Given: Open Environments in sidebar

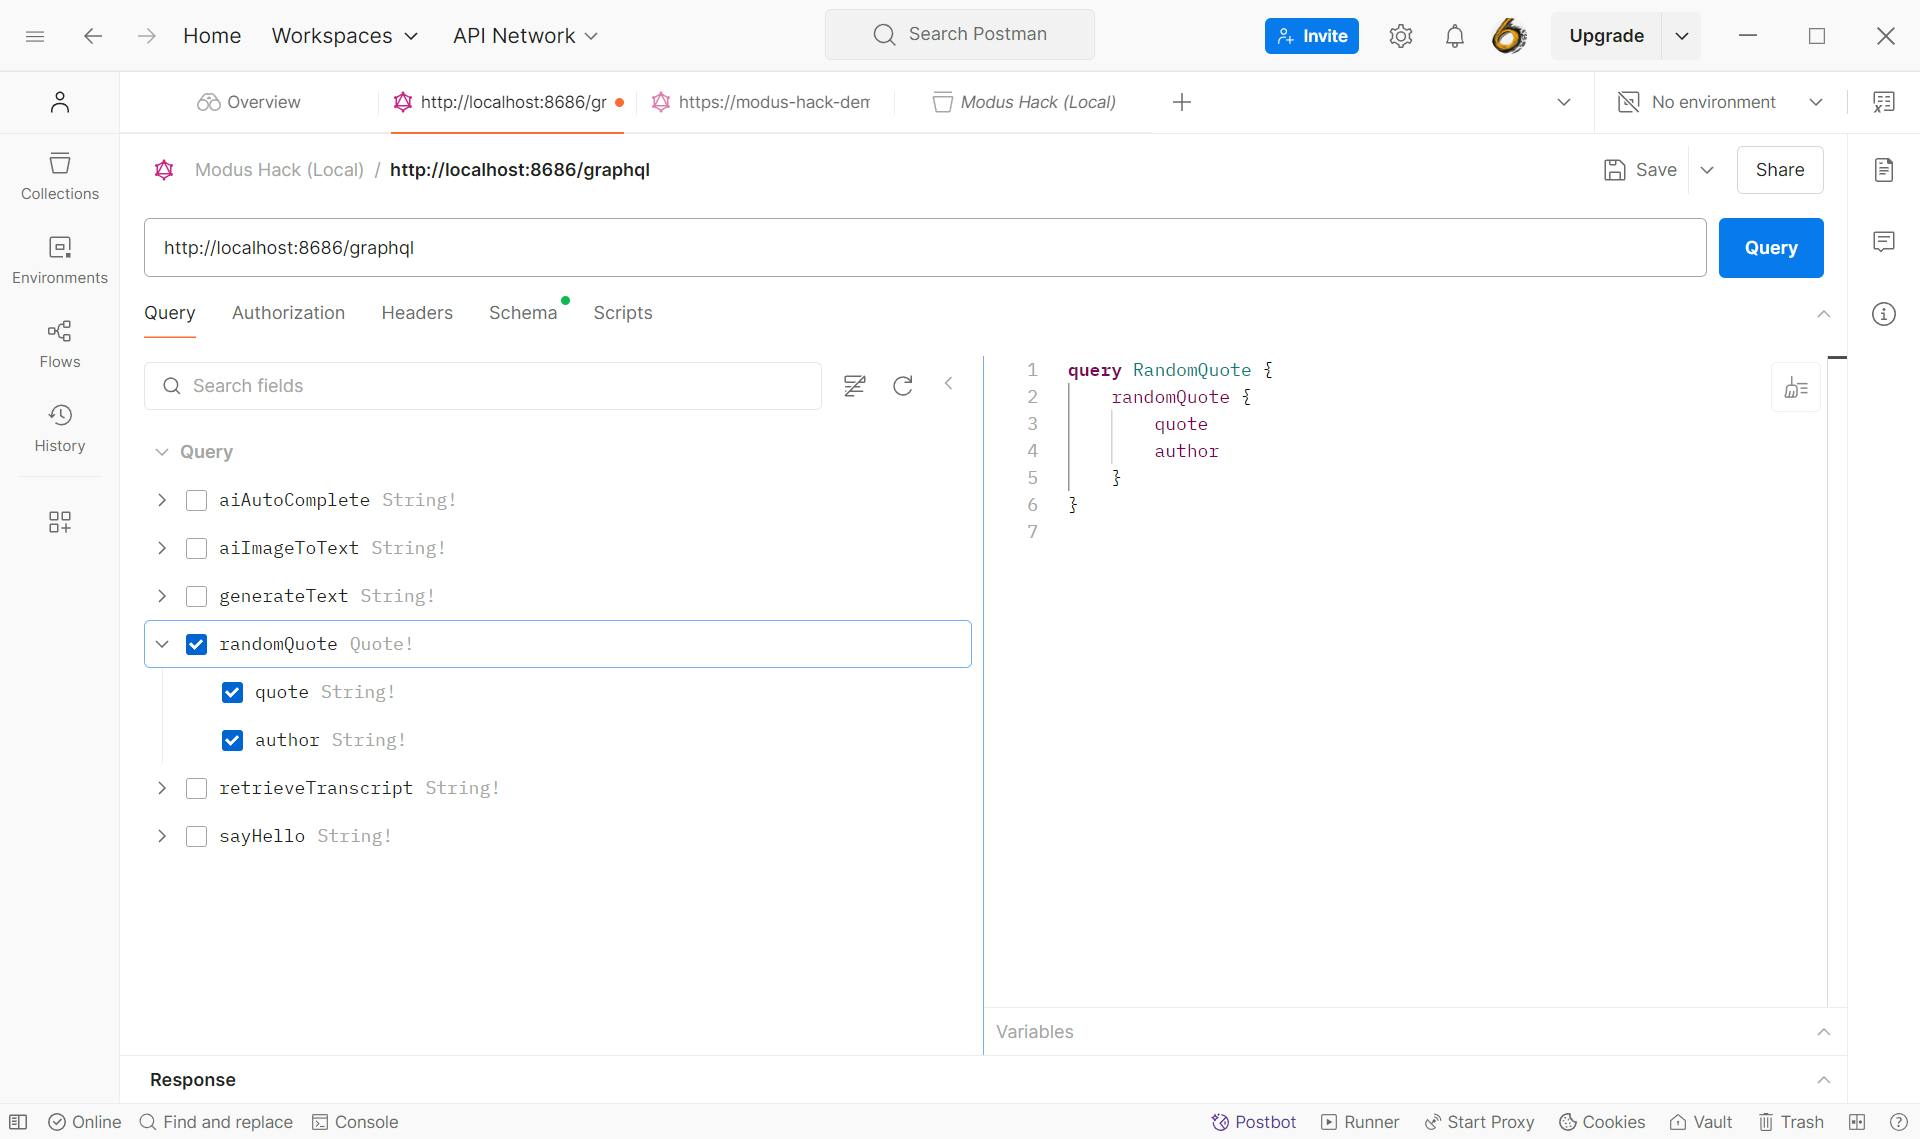Looking at the screenshot, I should [60, 261].
